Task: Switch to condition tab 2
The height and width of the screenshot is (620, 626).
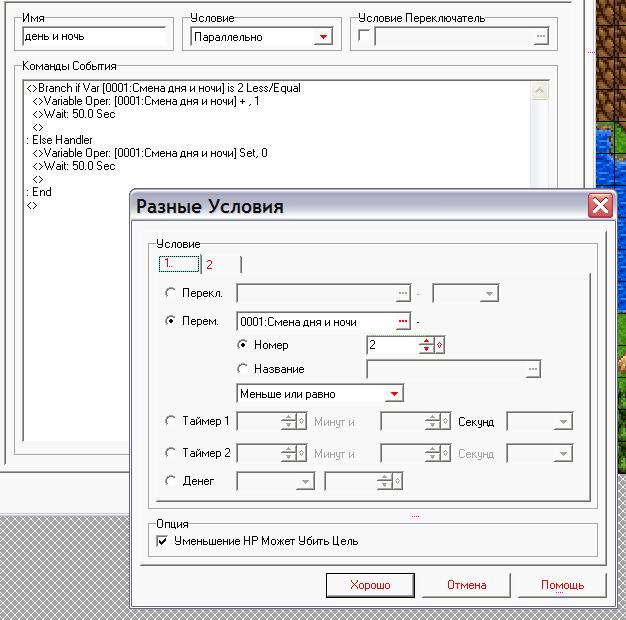Action: [x=210, y=265]
